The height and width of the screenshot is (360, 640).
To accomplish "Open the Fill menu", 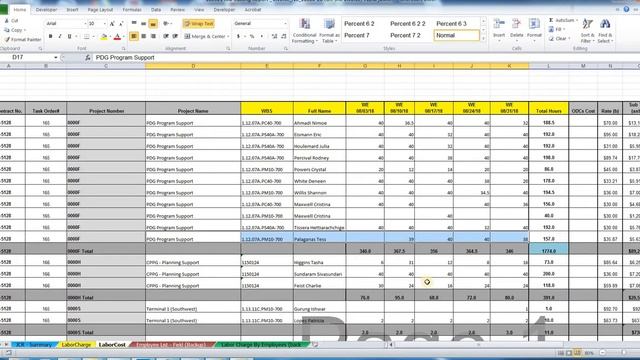I will [556, 29].
